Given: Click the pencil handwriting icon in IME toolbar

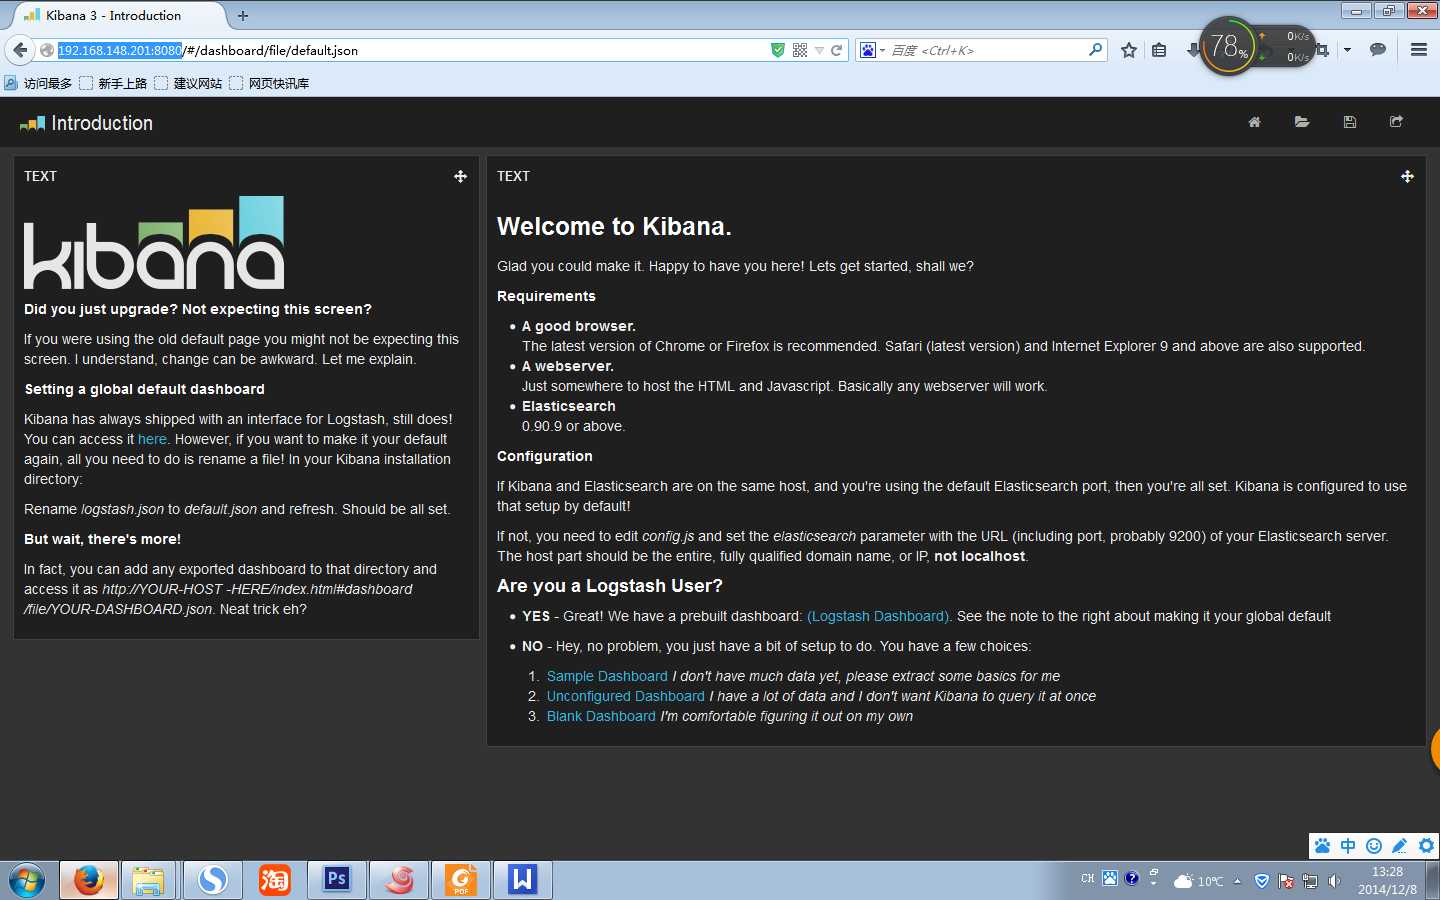Looking at the screenshot, I should point(1400,846).
